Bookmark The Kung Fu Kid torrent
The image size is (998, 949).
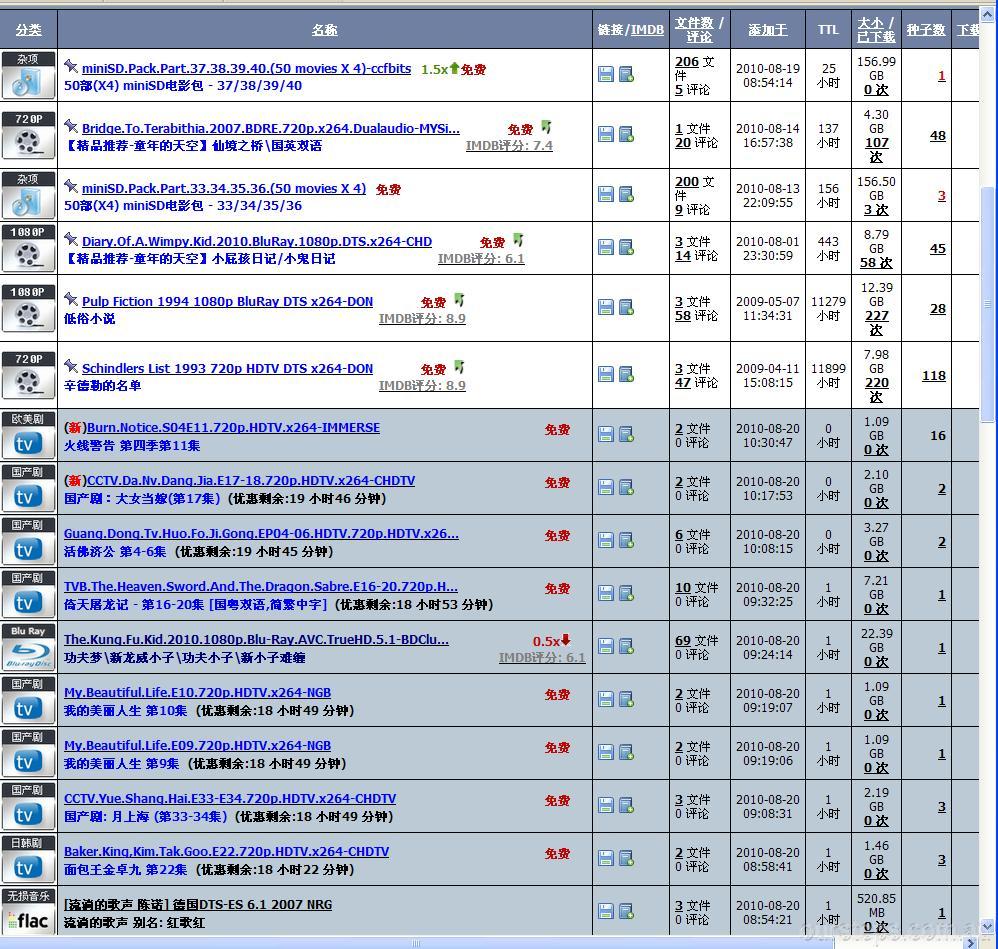tap(627, 646)
